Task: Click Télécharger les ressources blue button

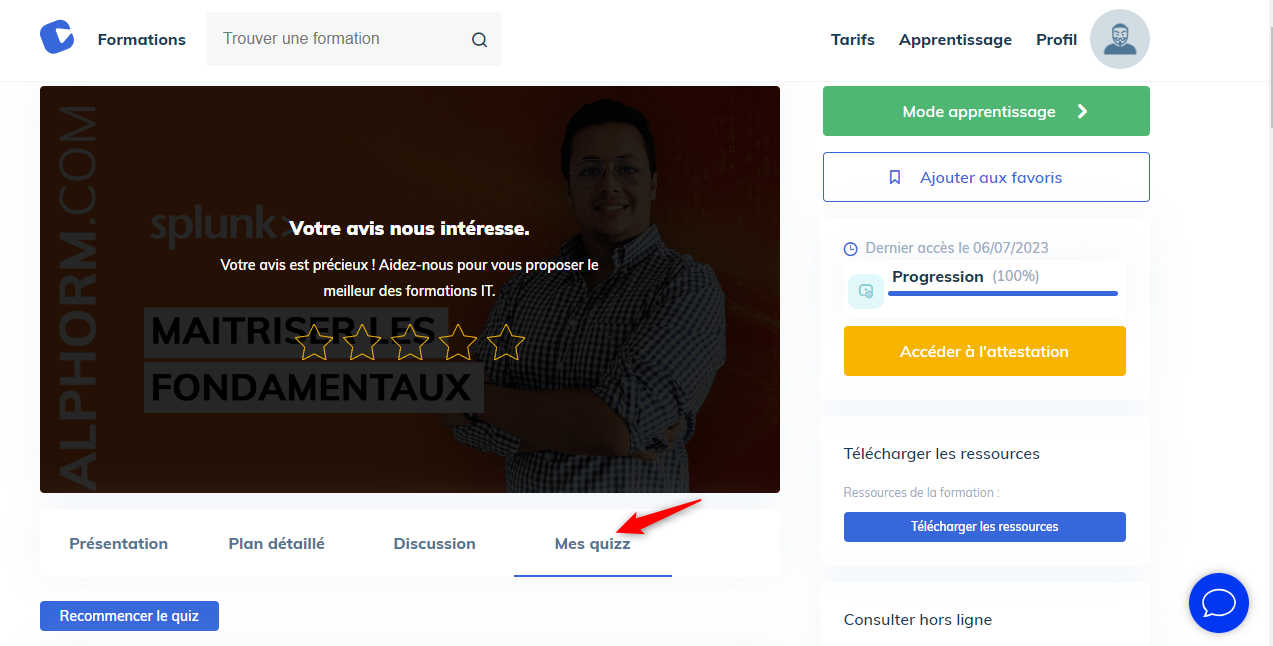Action: tap(985, 527)
